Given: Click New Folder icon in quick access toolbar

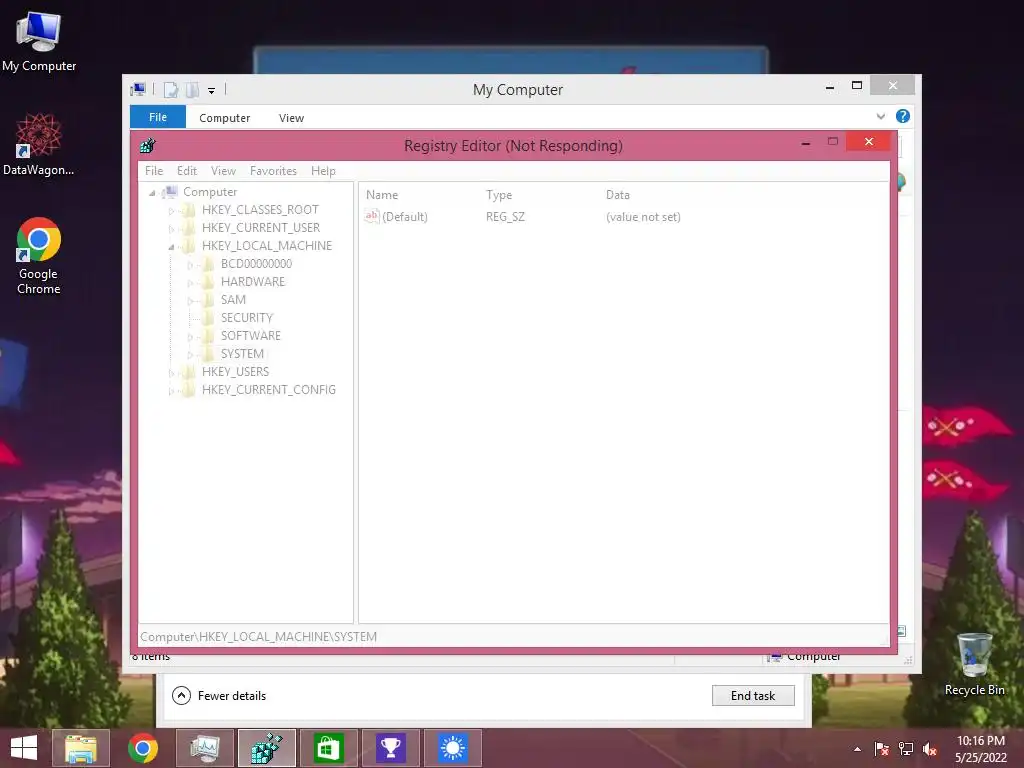Looking at the screenshot, I should (192, 89).
